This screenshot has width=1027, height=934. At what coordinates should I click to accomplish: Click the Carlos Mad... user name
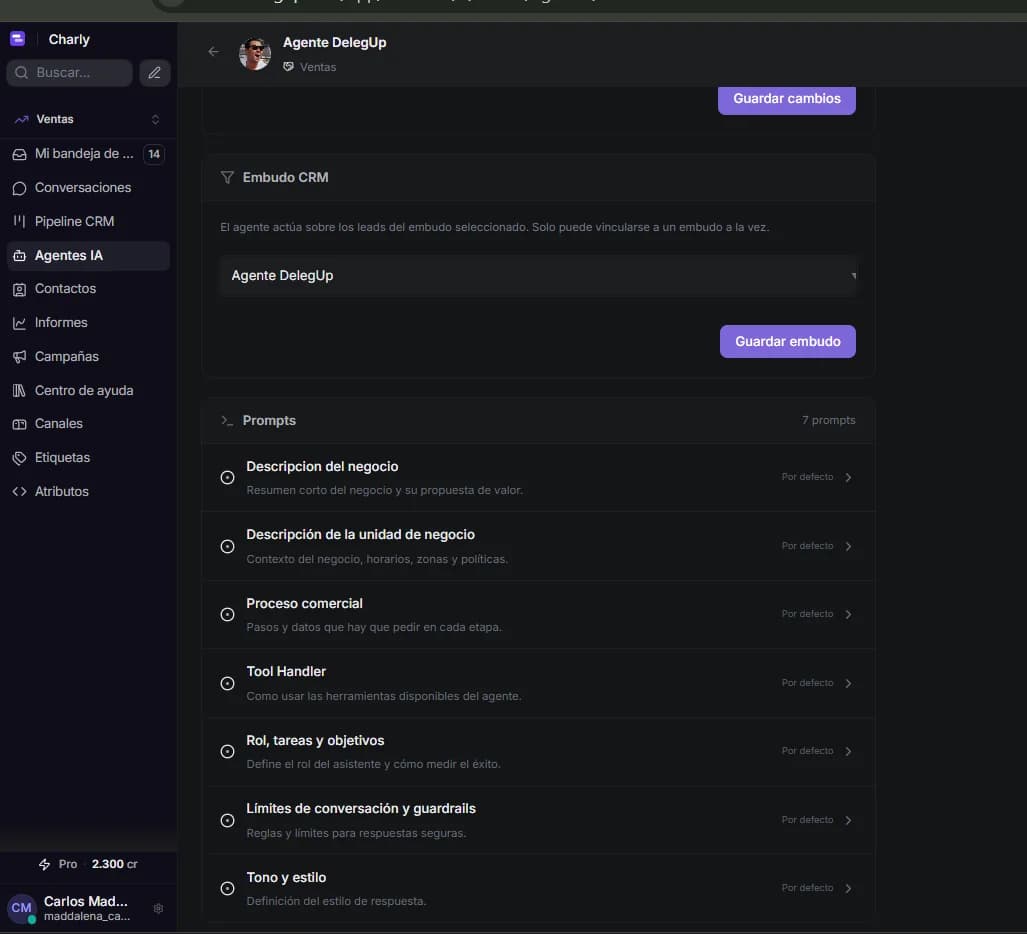pyautogui.click(x=86, y=901)
